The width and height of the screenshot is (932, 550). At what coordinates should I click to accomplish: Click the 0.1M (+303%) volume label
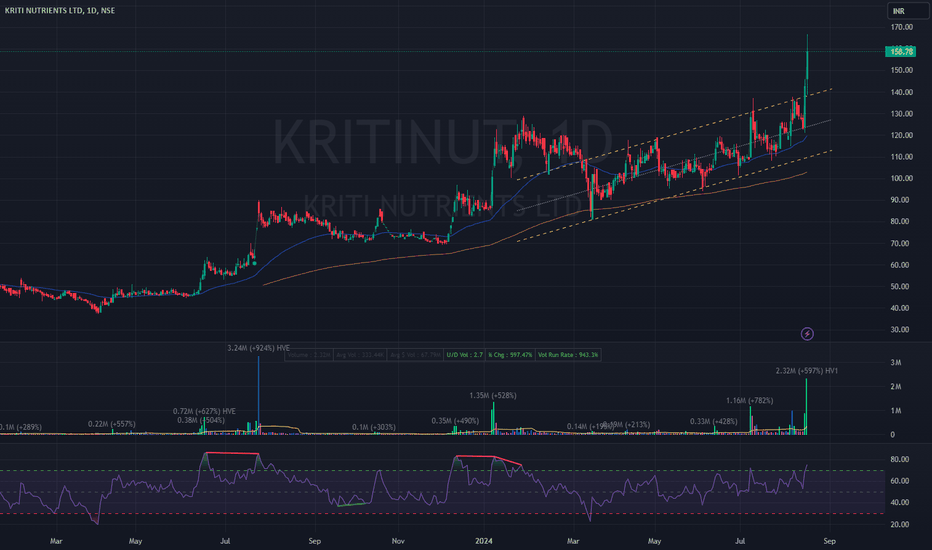pos(374,427)
